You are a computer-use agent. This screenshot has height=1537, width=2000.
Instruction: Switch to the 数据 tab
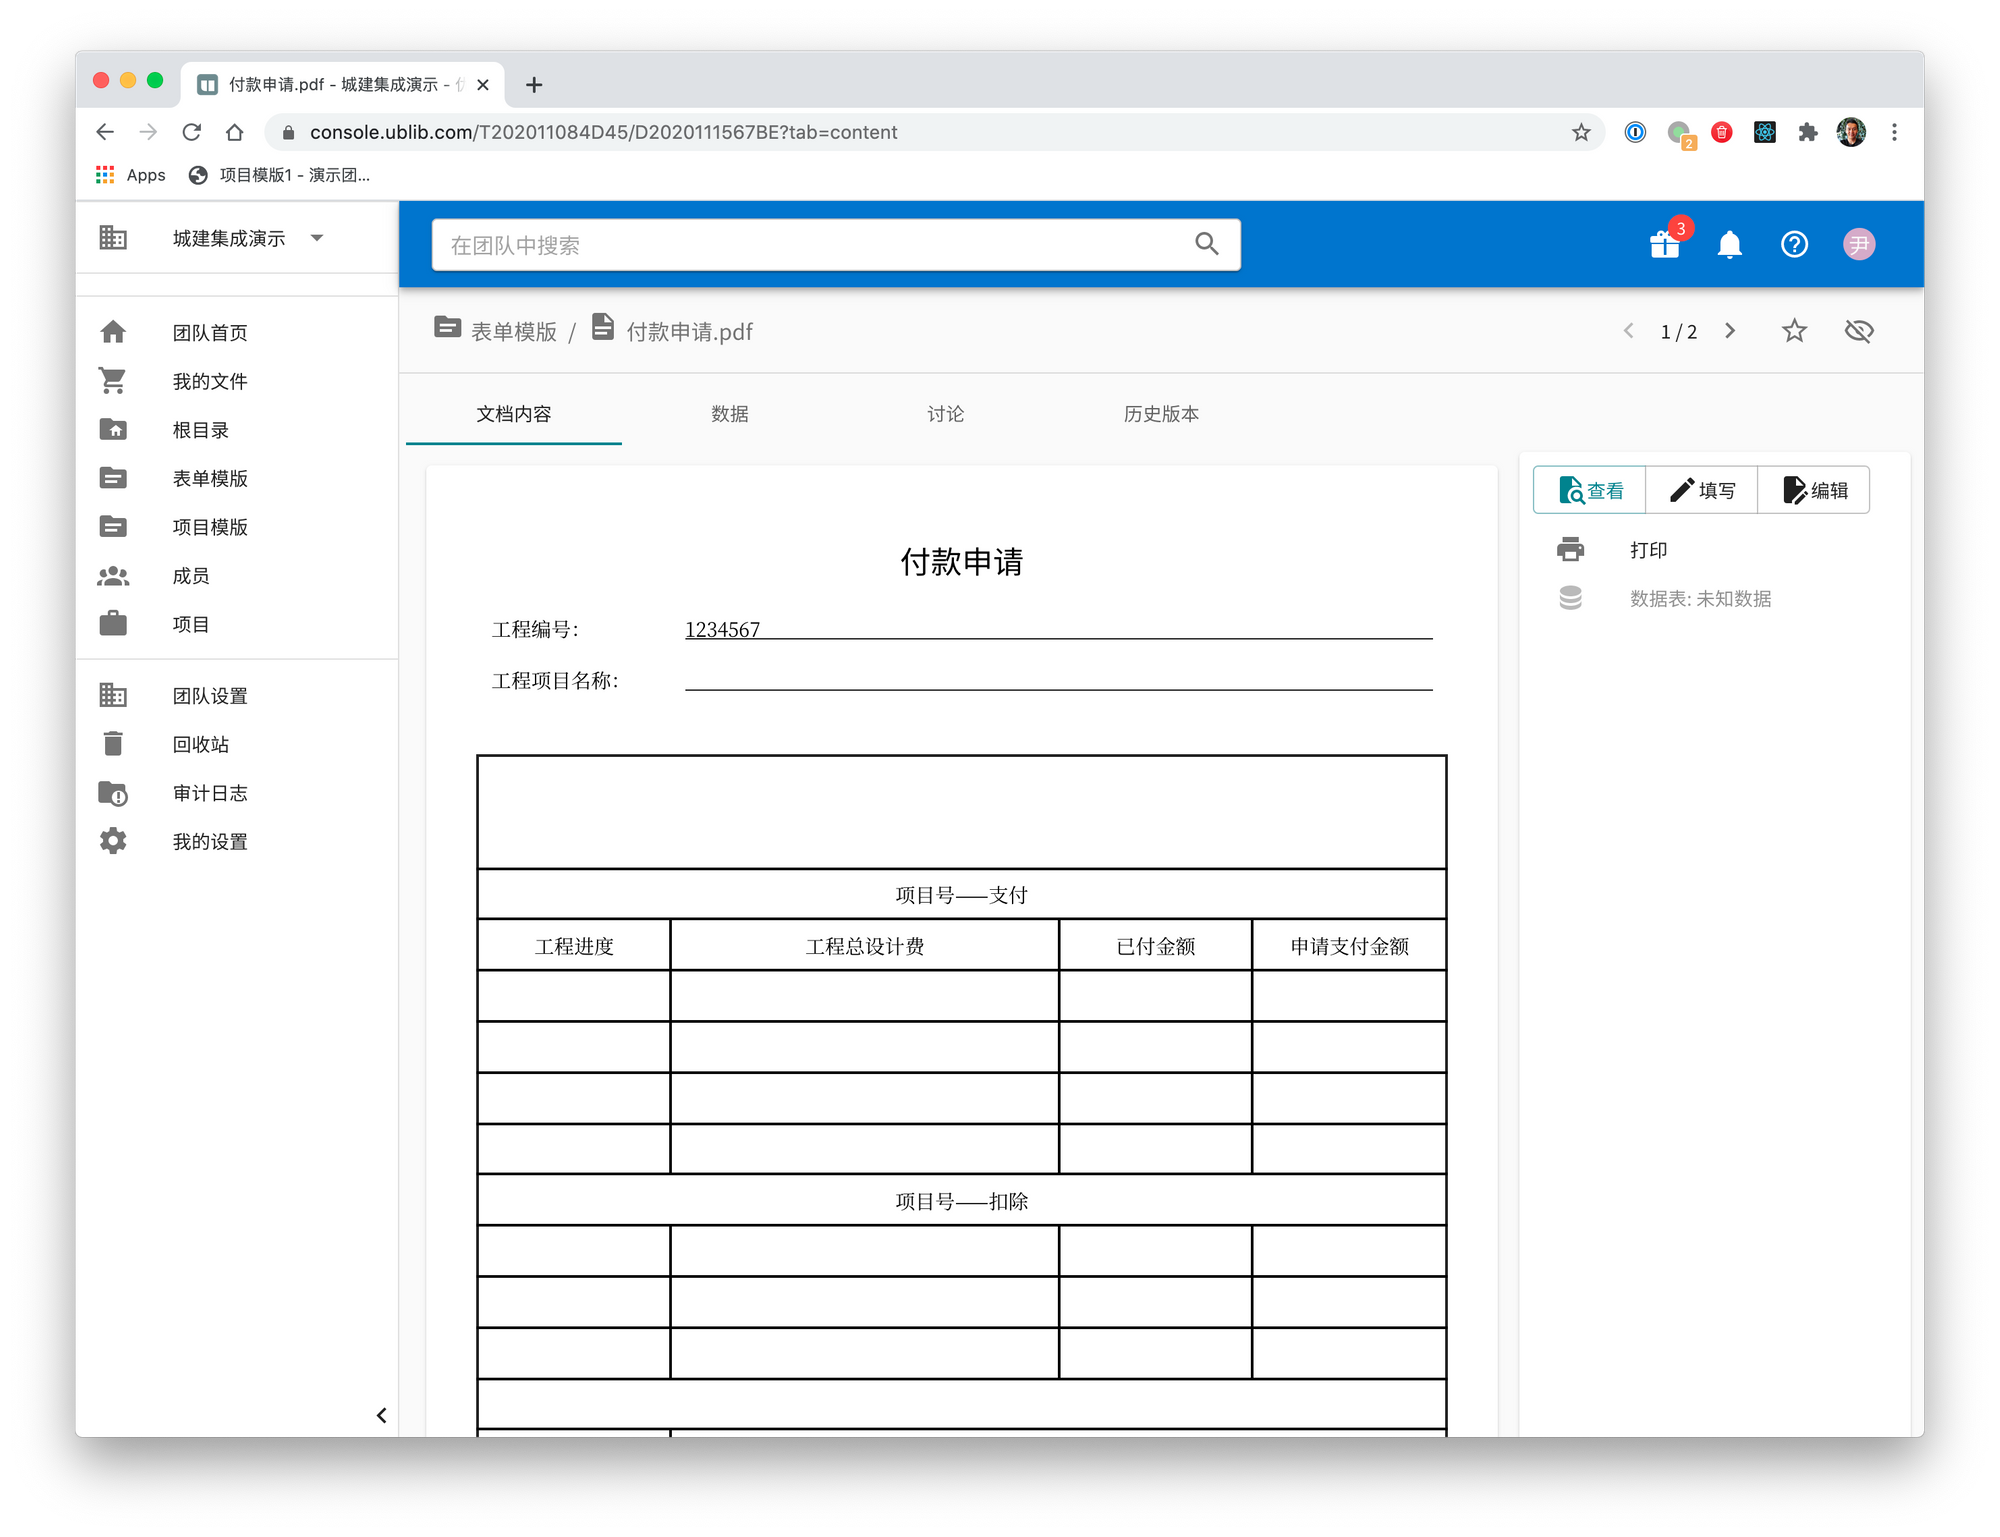pyautogui.click(x=729, y=414)
